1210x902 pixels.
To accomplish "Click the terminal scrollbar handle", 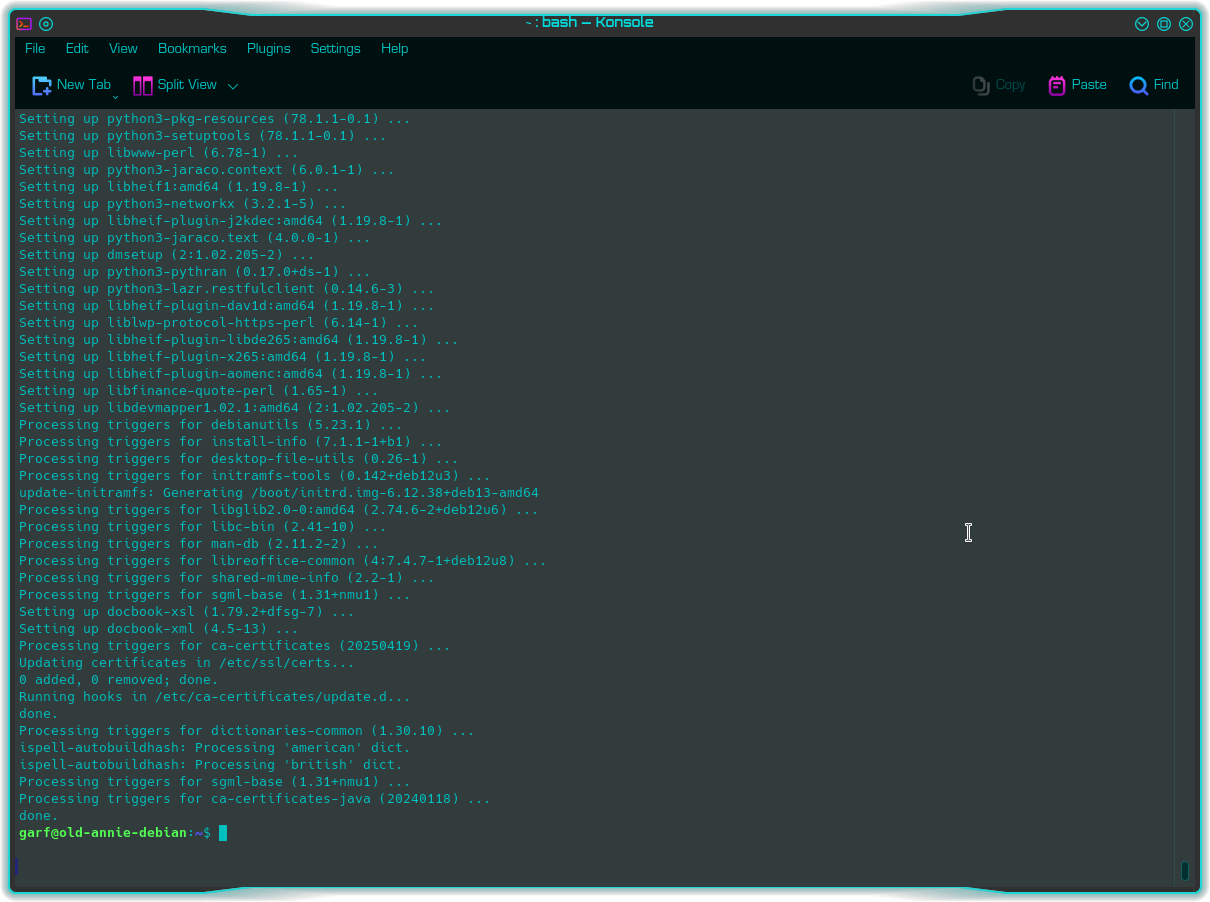I will pos(1185,871).
